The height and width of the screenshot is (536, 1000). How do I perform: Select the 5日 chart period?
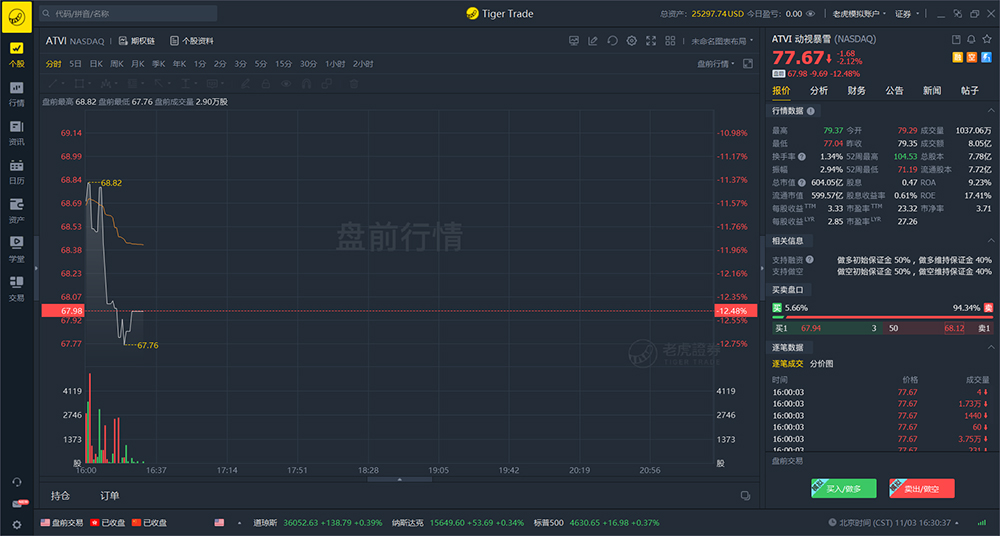tap(75, 64)
